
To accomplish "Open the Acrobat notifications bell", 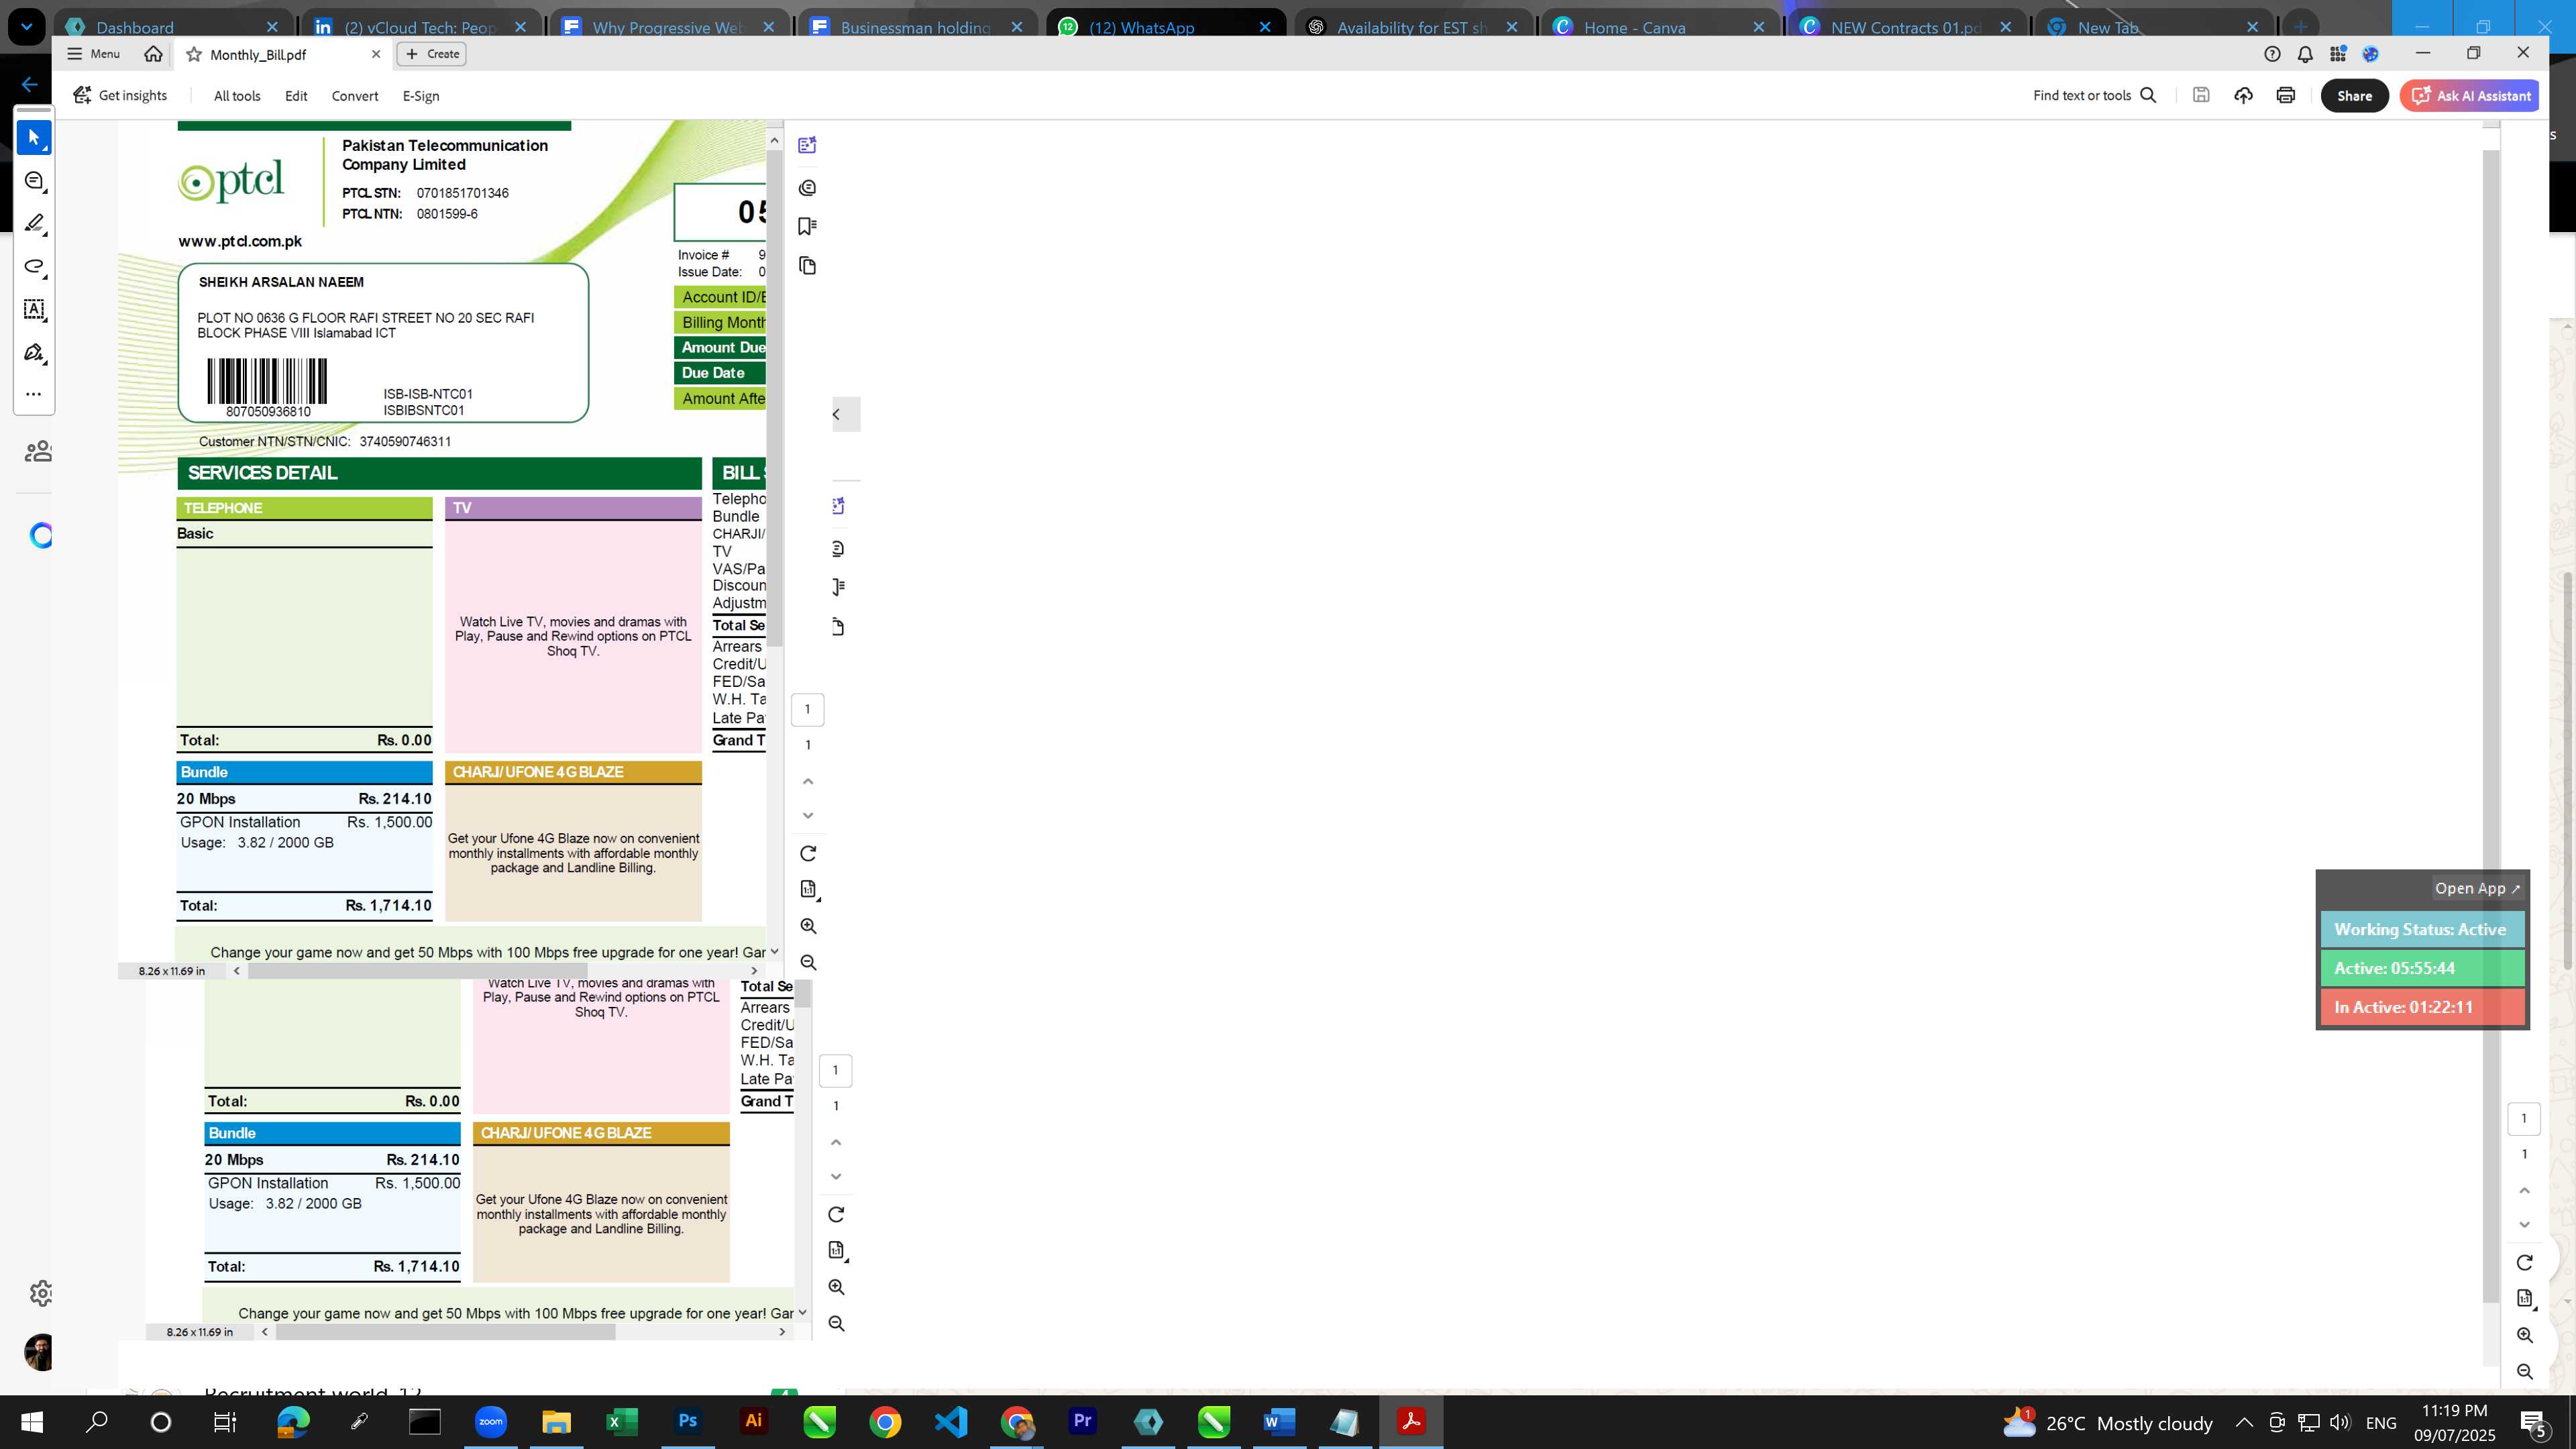I will click(2305, 54).
